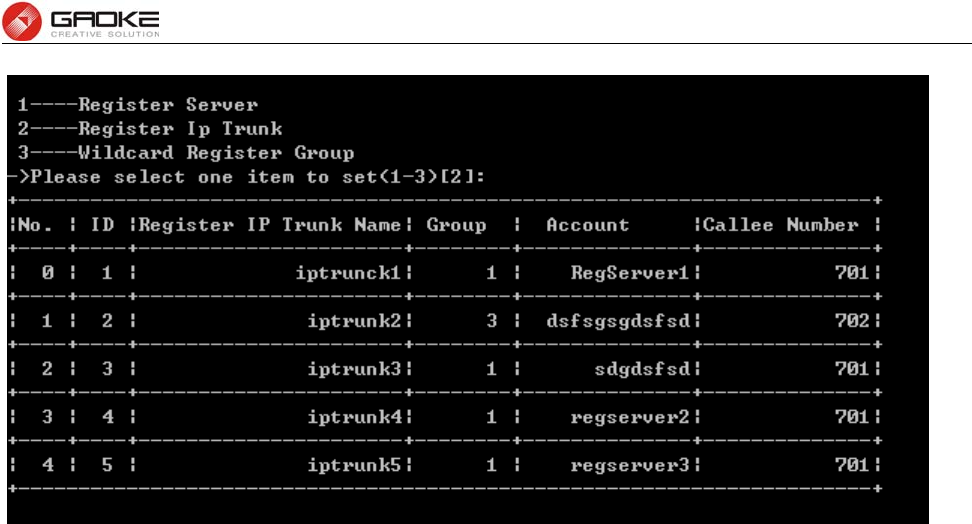The height and width of the screenshot is (524, 972).
Task: Select the Register Server menu line
Action: (138, 105)
